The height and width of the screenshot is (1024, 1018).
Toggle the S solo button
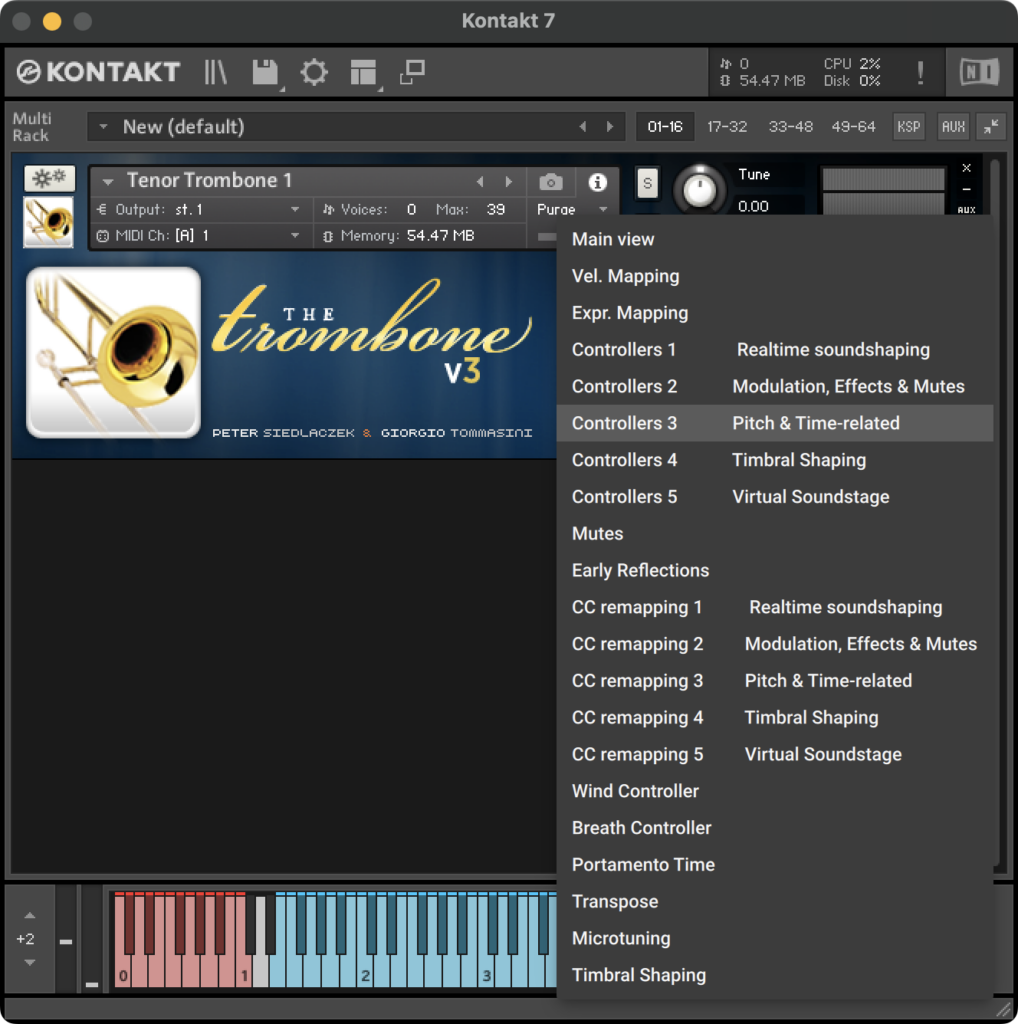coord(647,183)
